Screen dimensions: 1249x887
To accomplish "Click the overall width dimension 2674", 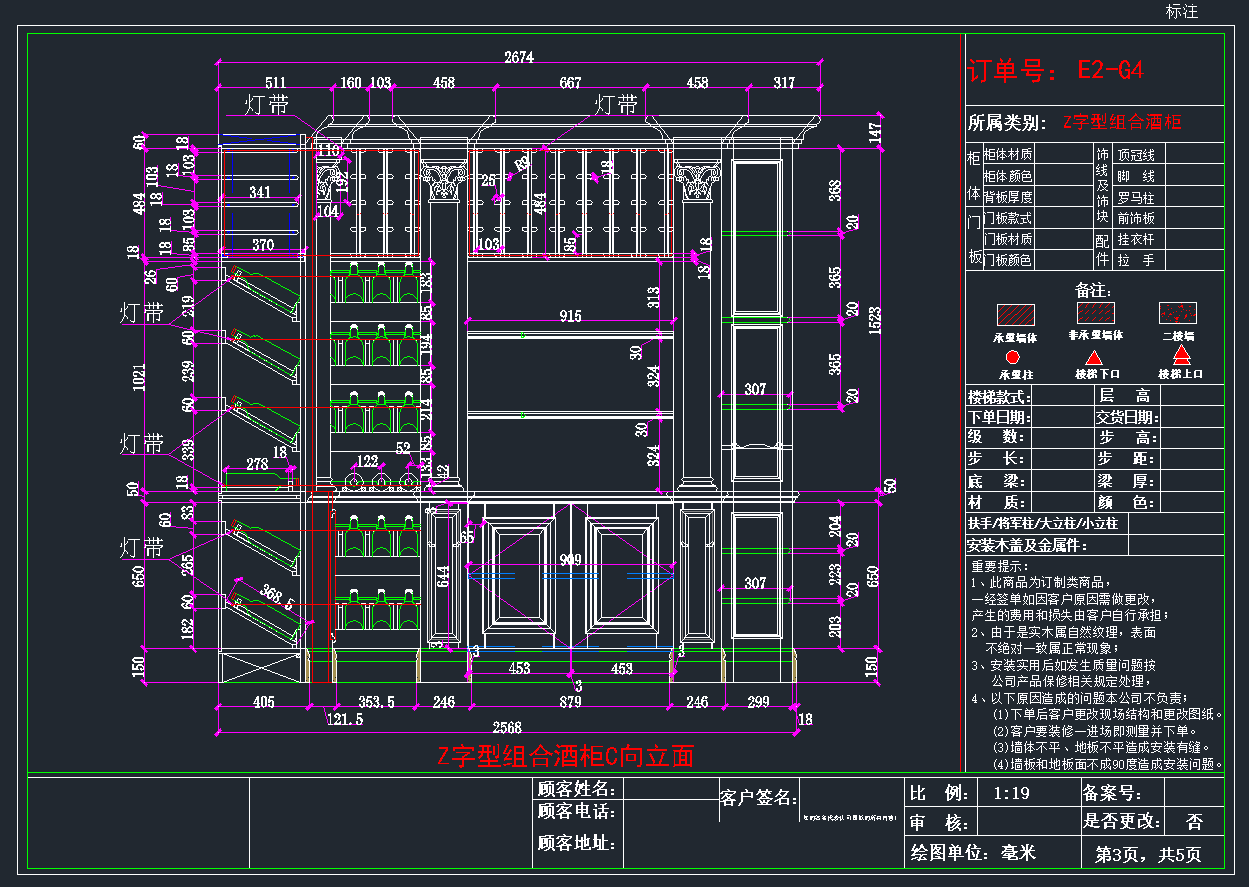I will (518, 58).
